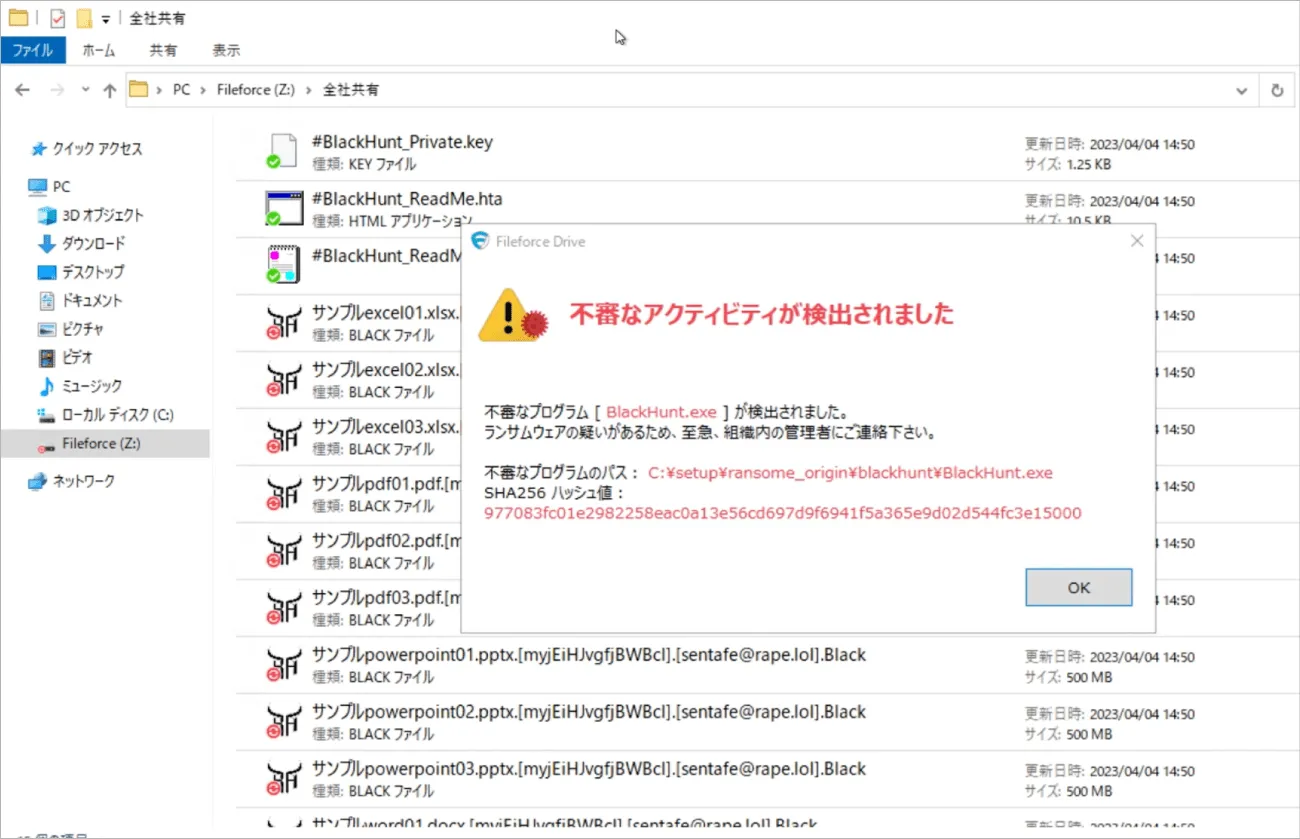The height and width of the screenshot is (839, 1300).
Task: Select ネットワーク in navigation pane
Action: coord(83,481)
